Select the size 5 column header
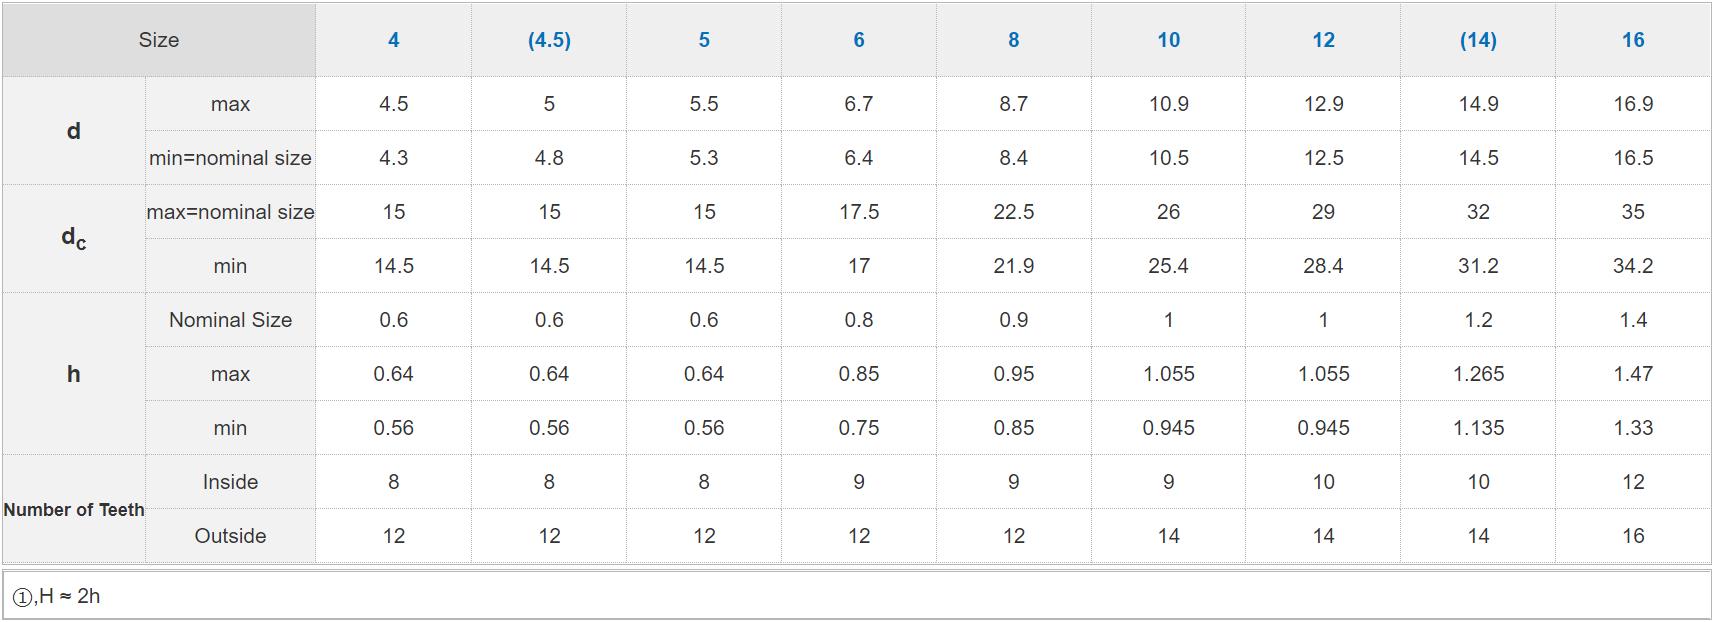1715x622 pixels. (x=704, y=40)
